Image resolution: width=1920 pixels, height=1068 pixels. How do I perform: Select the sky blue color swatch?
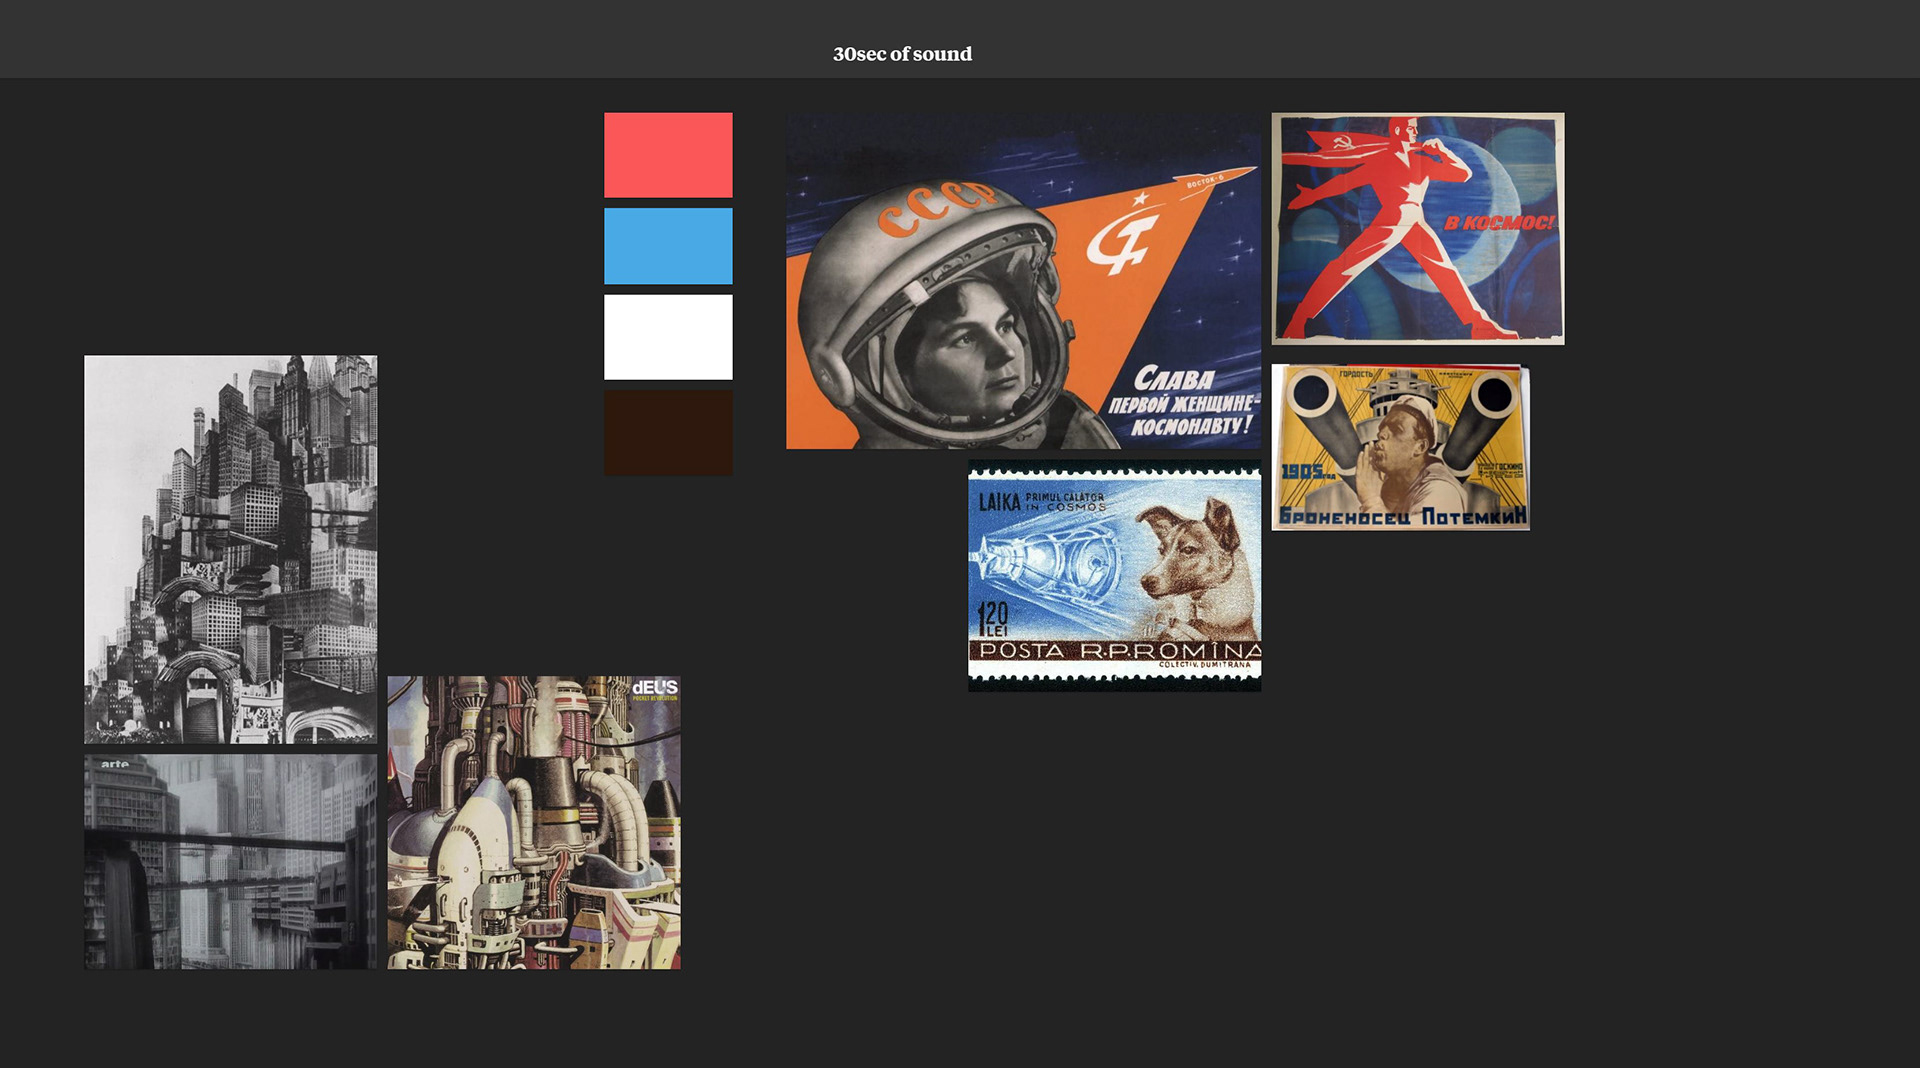click(668, 246)
